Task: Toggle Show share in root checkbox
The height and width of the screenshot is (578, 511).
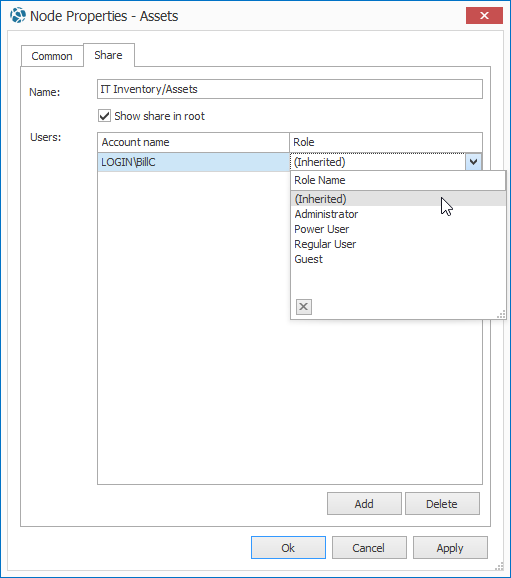Action: pyautogui.click(x=104, y=116)
